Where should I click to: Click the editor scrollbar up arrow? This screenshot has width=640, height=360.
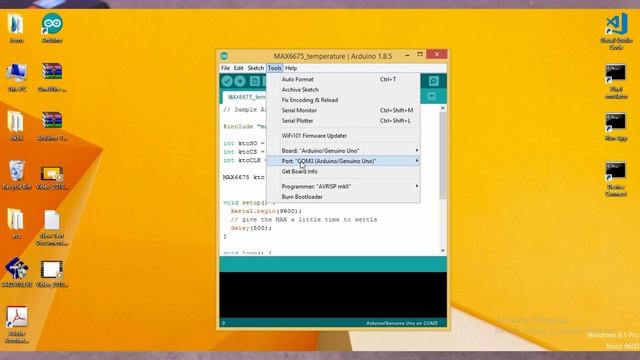442,108
